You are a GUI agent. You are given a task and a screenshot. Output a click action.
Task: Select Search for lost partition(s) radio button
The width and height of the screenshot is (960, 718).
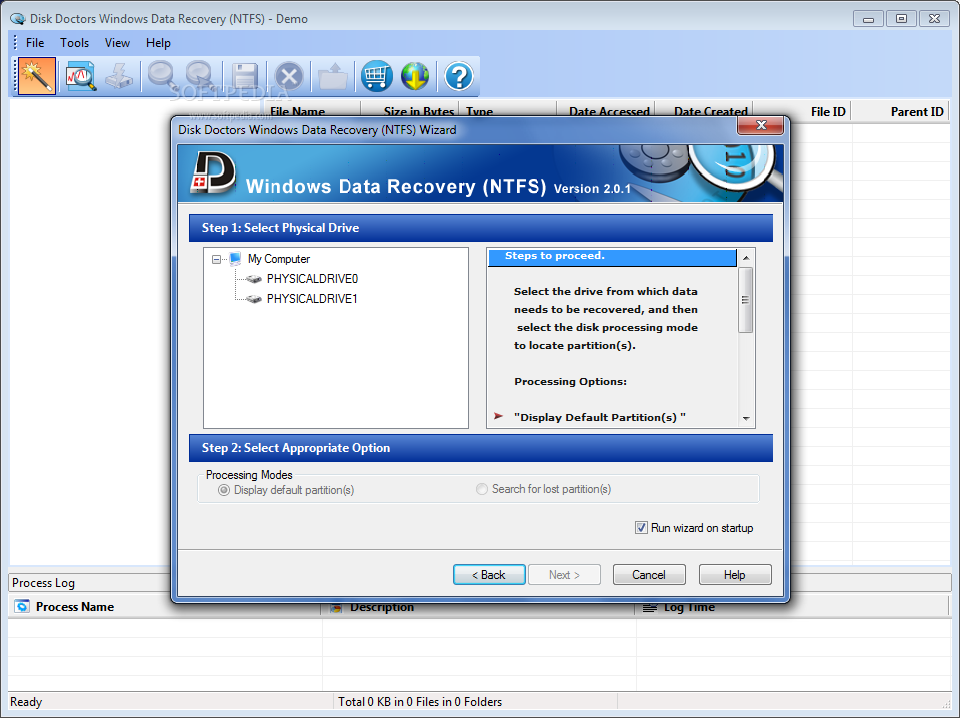[x=482, y=489]
